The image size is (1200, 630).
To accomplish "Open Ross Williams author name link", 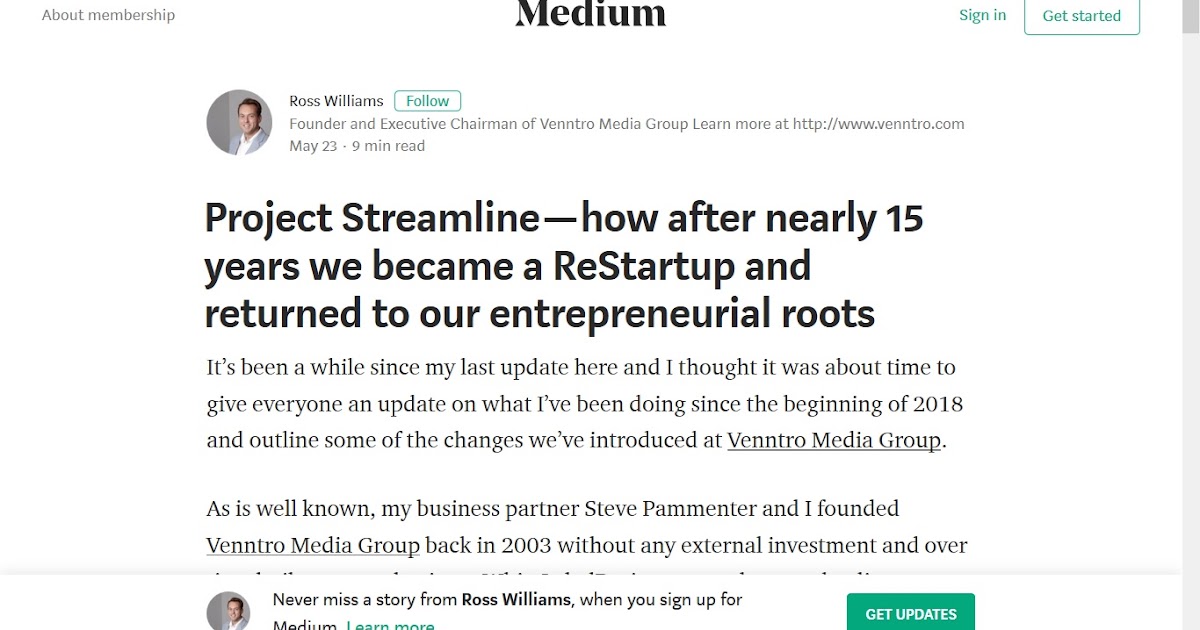I will (x=336, y=101).
